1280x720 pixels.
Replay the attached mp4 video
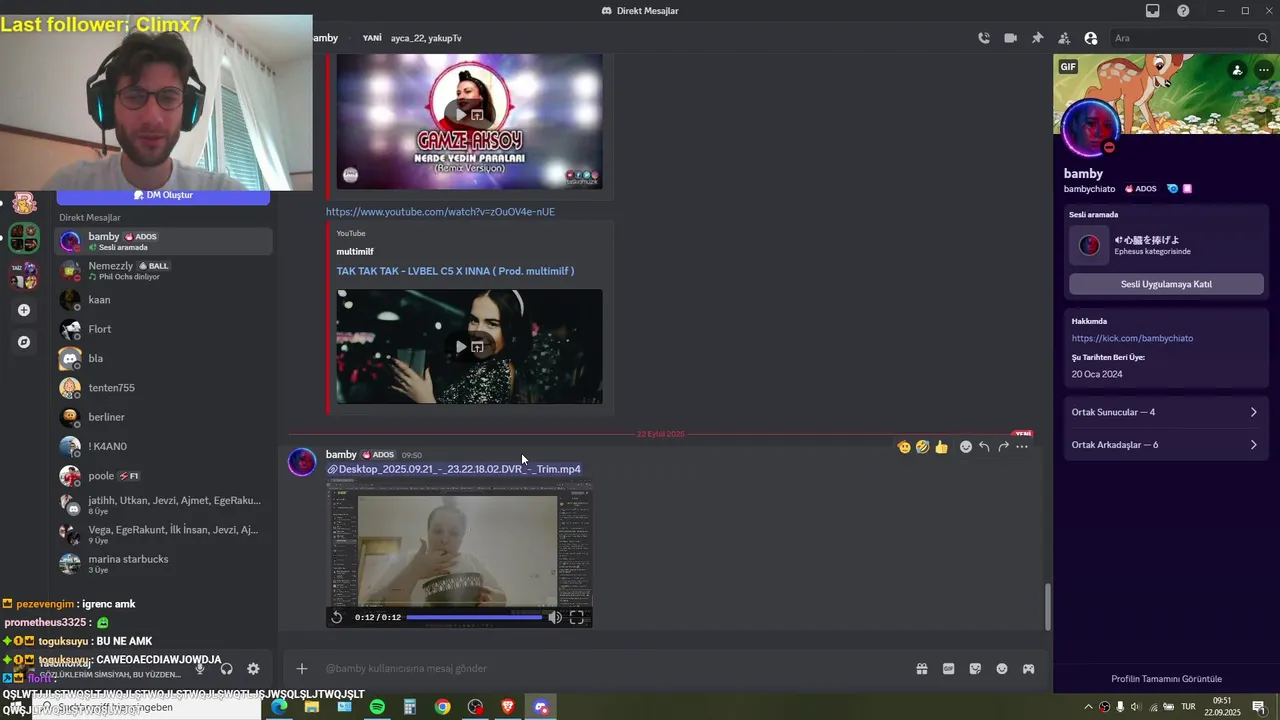(337, 617)
